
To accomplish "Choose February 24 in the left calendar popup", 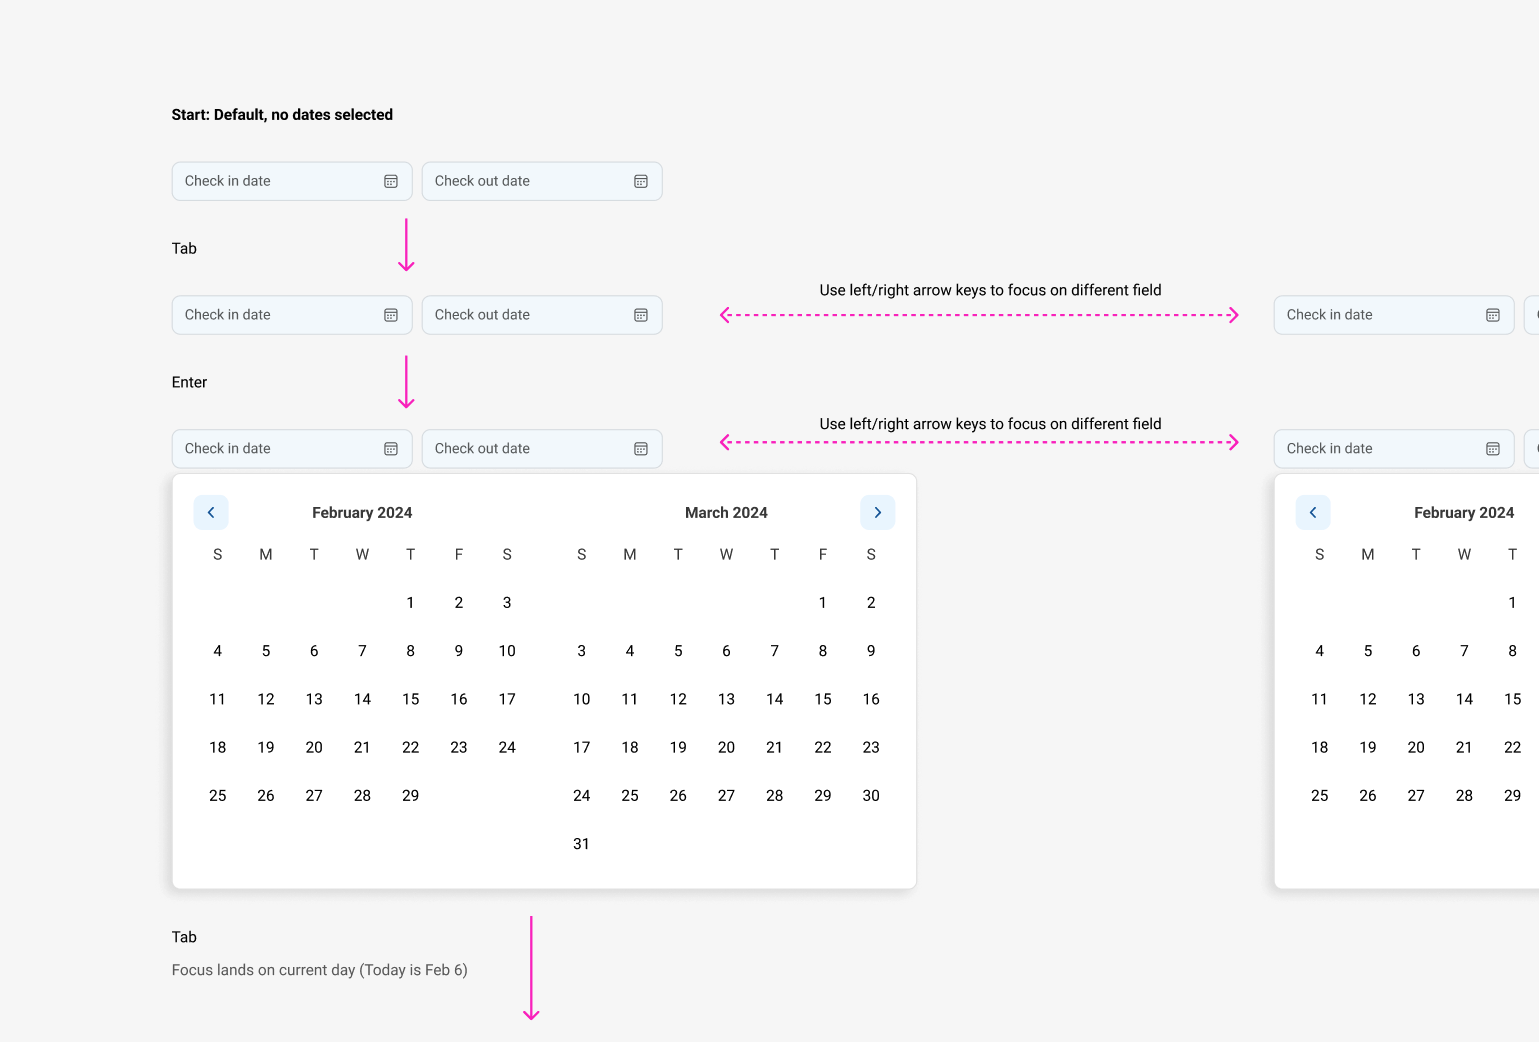I will [x=507, y=747].
